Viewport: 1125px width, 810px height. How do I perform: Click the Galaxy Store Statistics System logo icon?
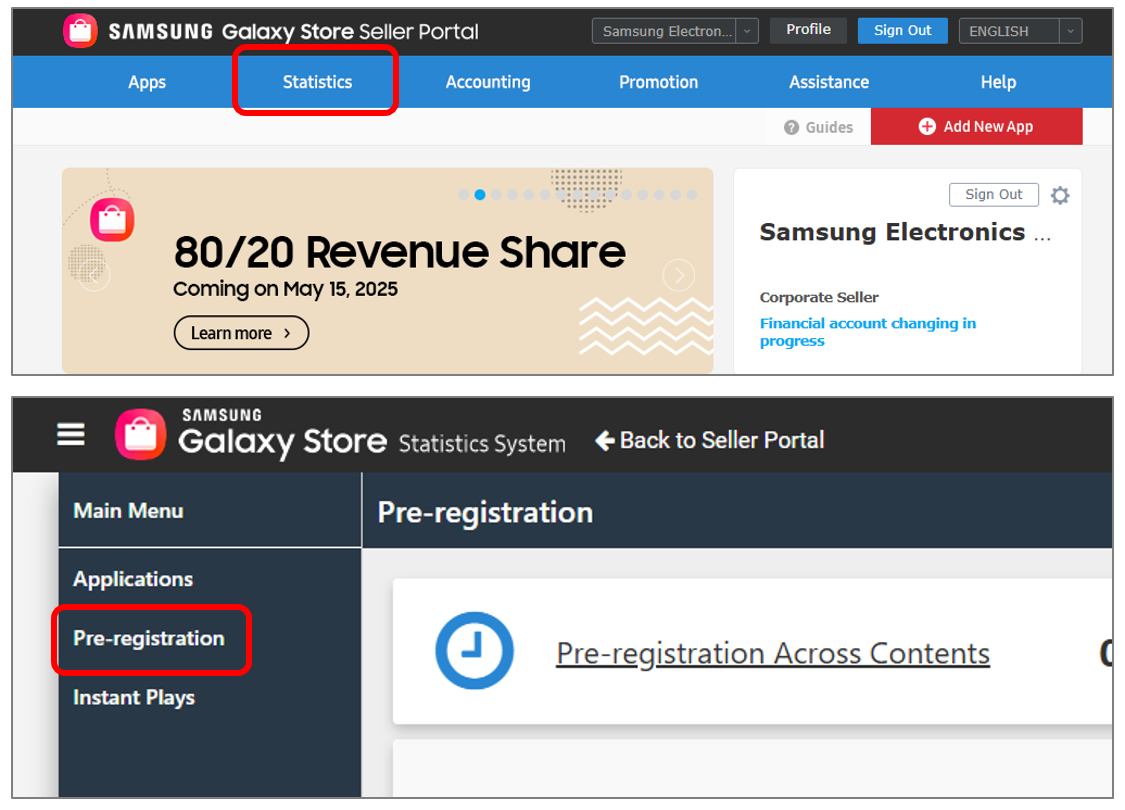[141, 434]
